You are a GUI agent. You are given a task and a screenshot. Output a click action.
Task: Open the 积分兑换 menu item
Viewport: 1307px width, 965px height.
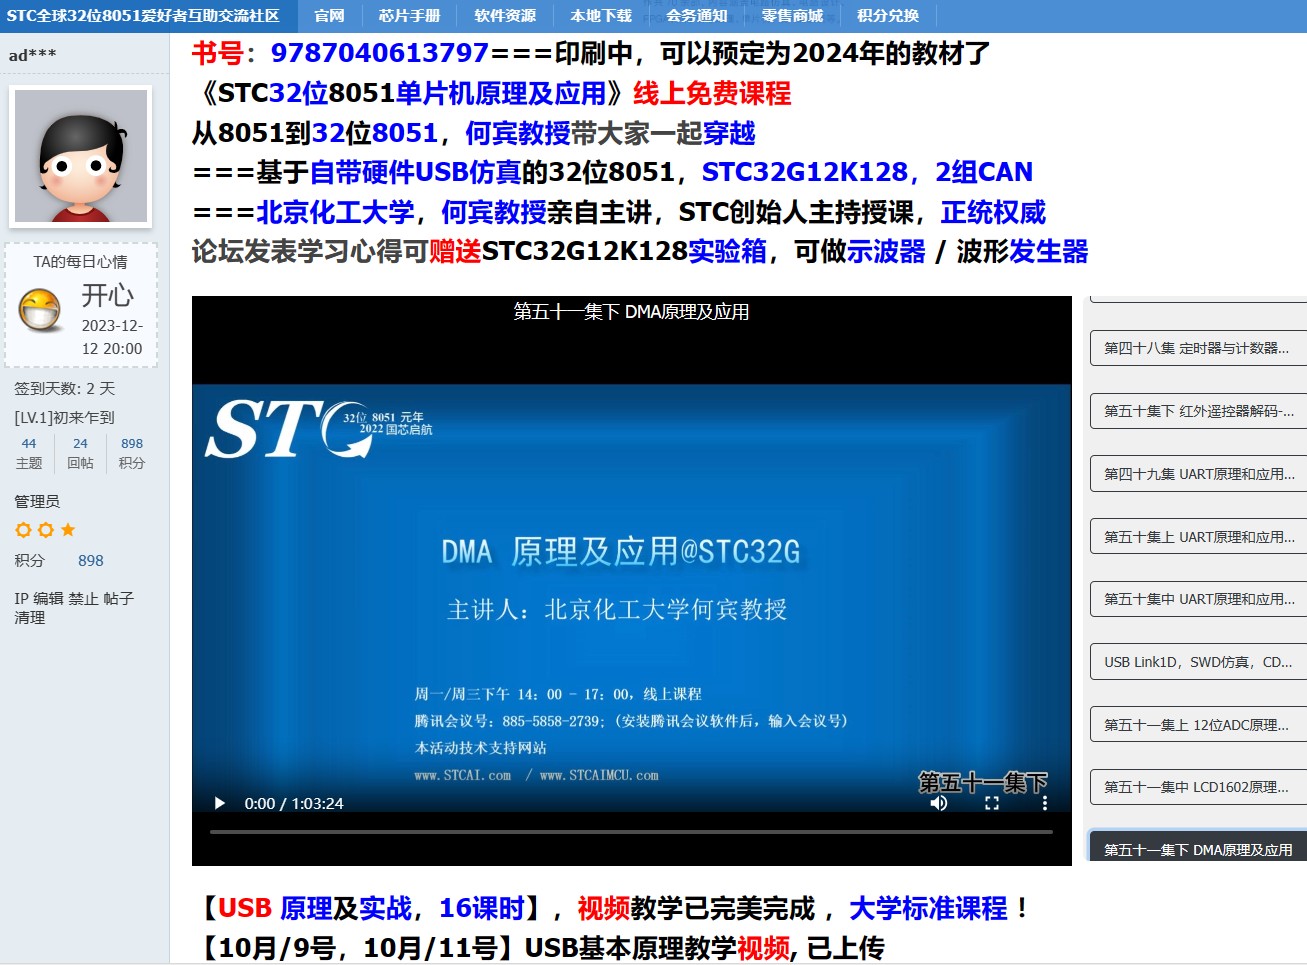coord(888,16)
